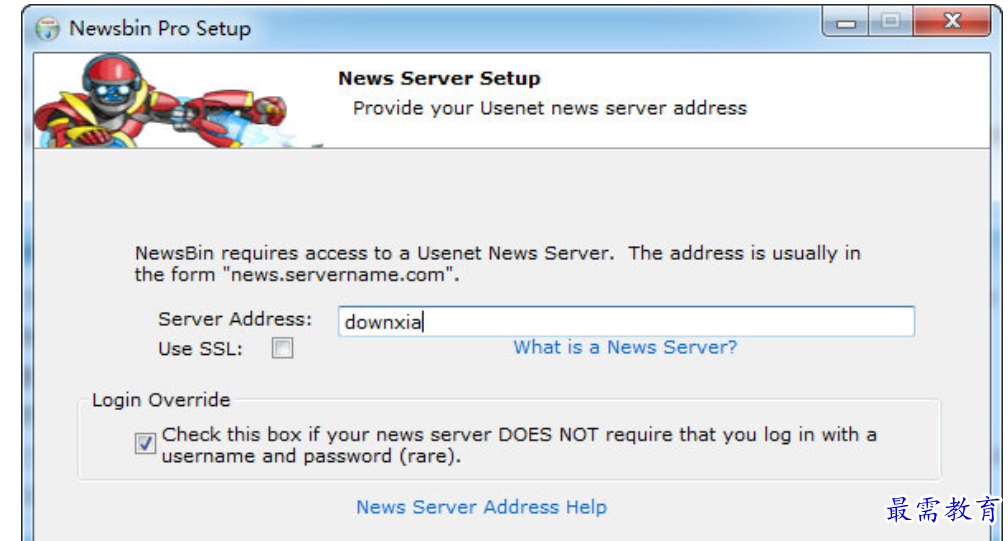Close the Newsbin Pro Setup window

[952, 22]
